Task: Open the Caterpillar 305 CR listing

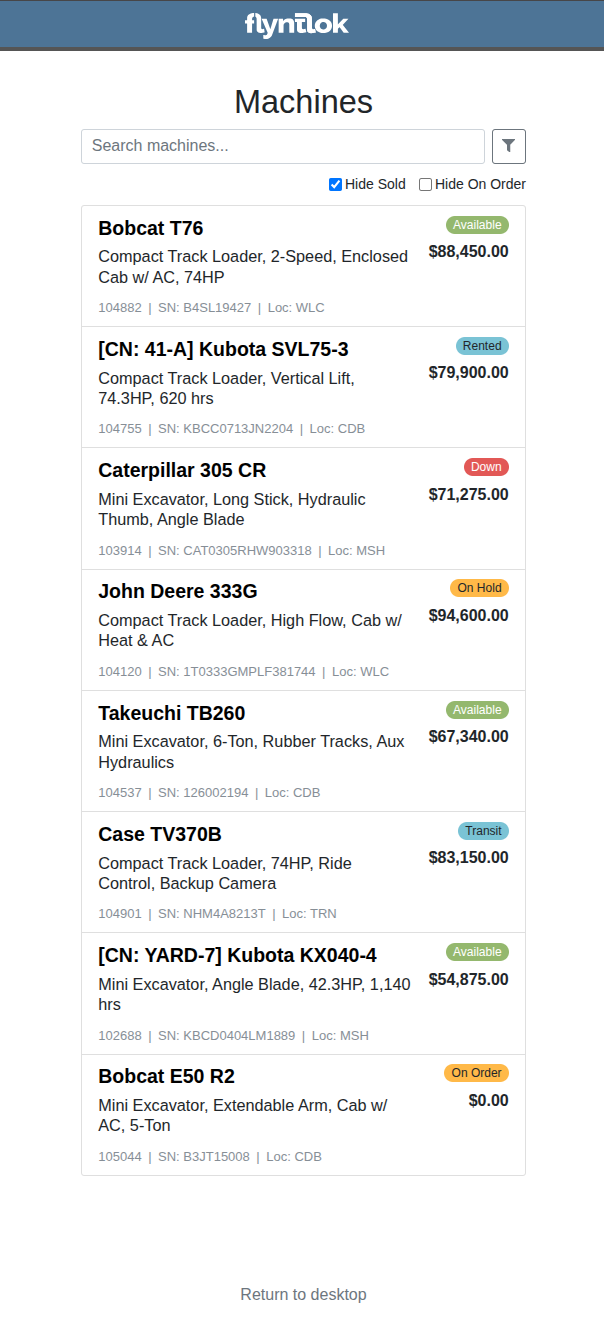Action: point(303,509)
